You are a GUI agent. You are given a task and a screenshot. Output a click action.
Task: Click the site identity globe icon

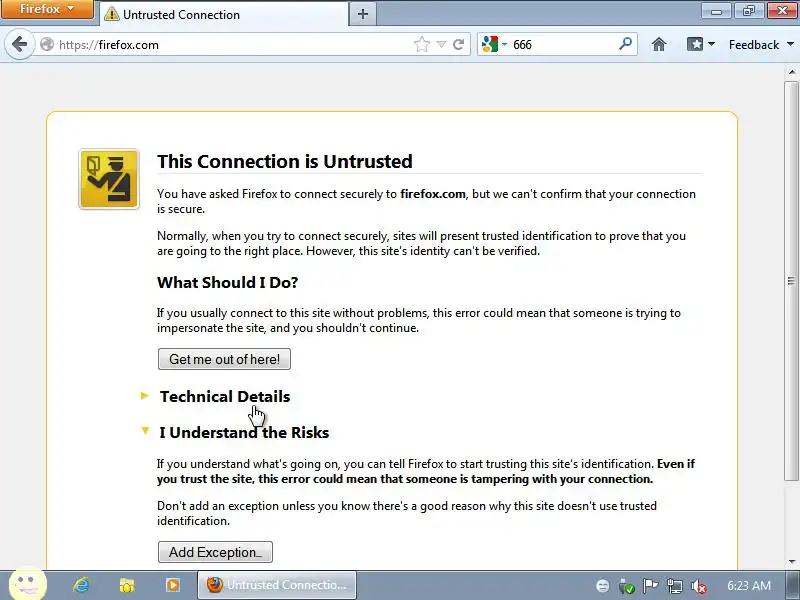click(47, 44)
